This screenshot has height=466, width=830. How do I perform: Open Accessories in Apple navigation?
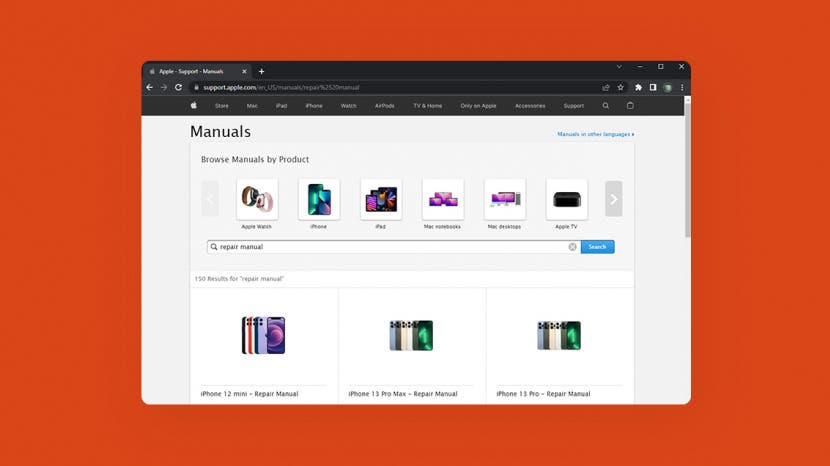point(530,106)
